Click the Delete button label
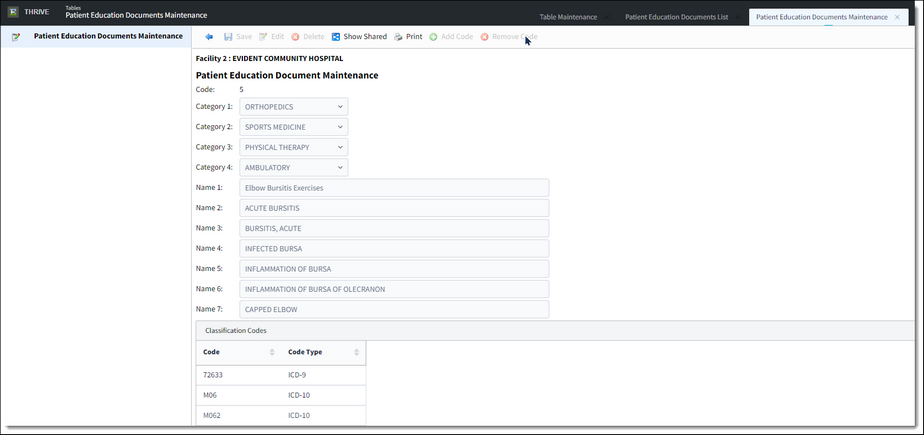 pos(314,37)
